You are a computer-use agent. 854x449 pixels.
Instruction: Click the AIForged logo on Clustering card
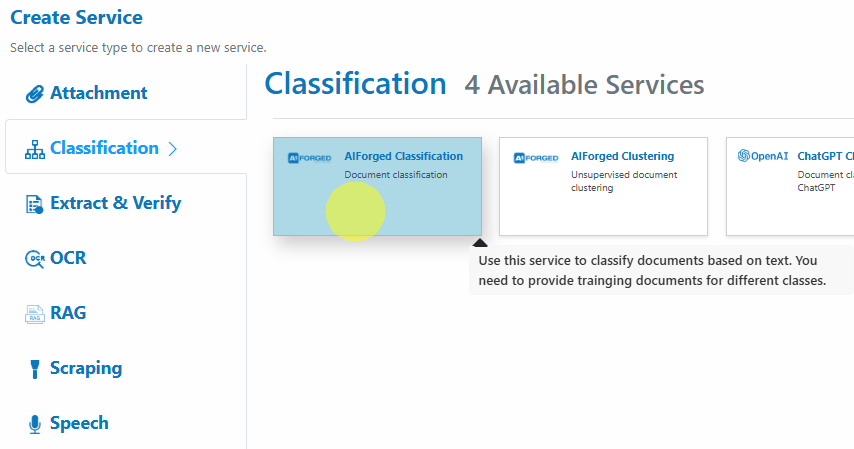[536, 158]
